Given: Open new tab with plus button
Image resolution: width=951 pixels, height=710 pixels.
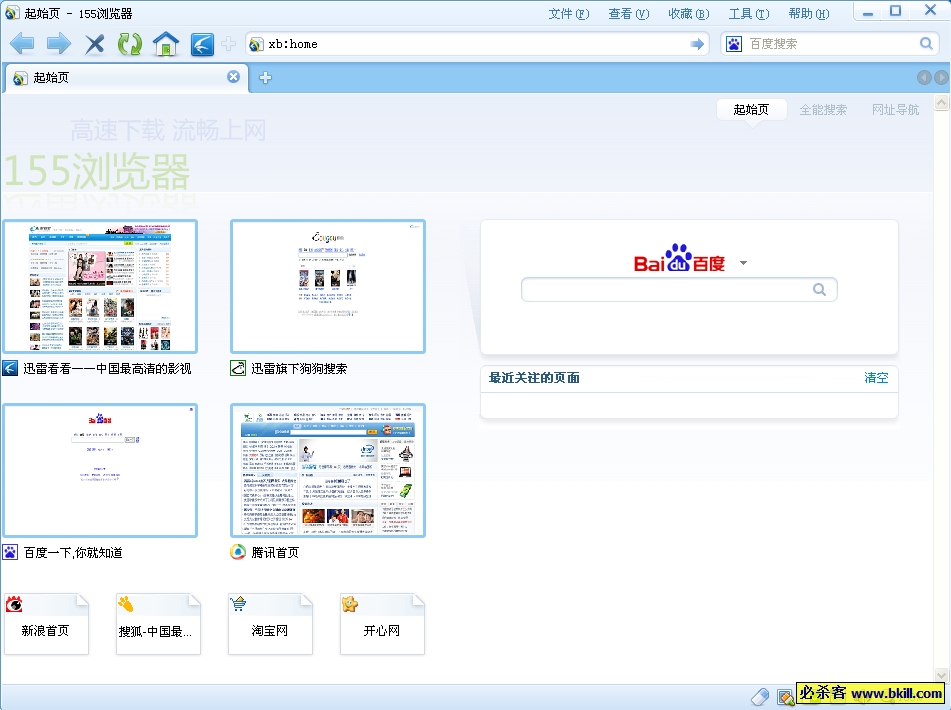Looking at the screenshot, I should point(265,78).
